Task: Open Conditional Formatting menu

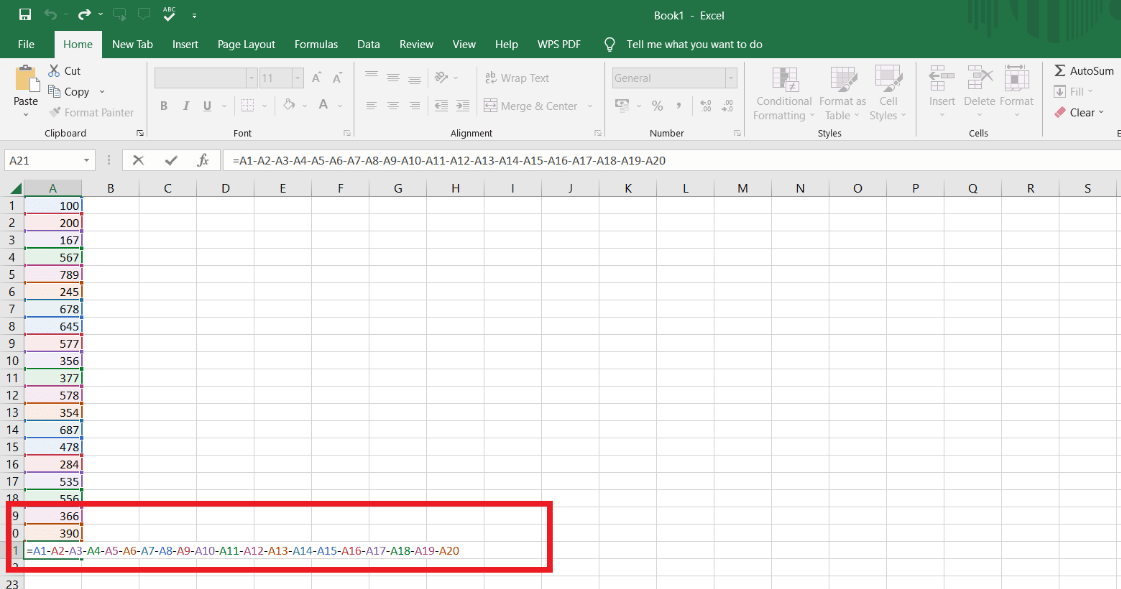Action: point(784,93)
